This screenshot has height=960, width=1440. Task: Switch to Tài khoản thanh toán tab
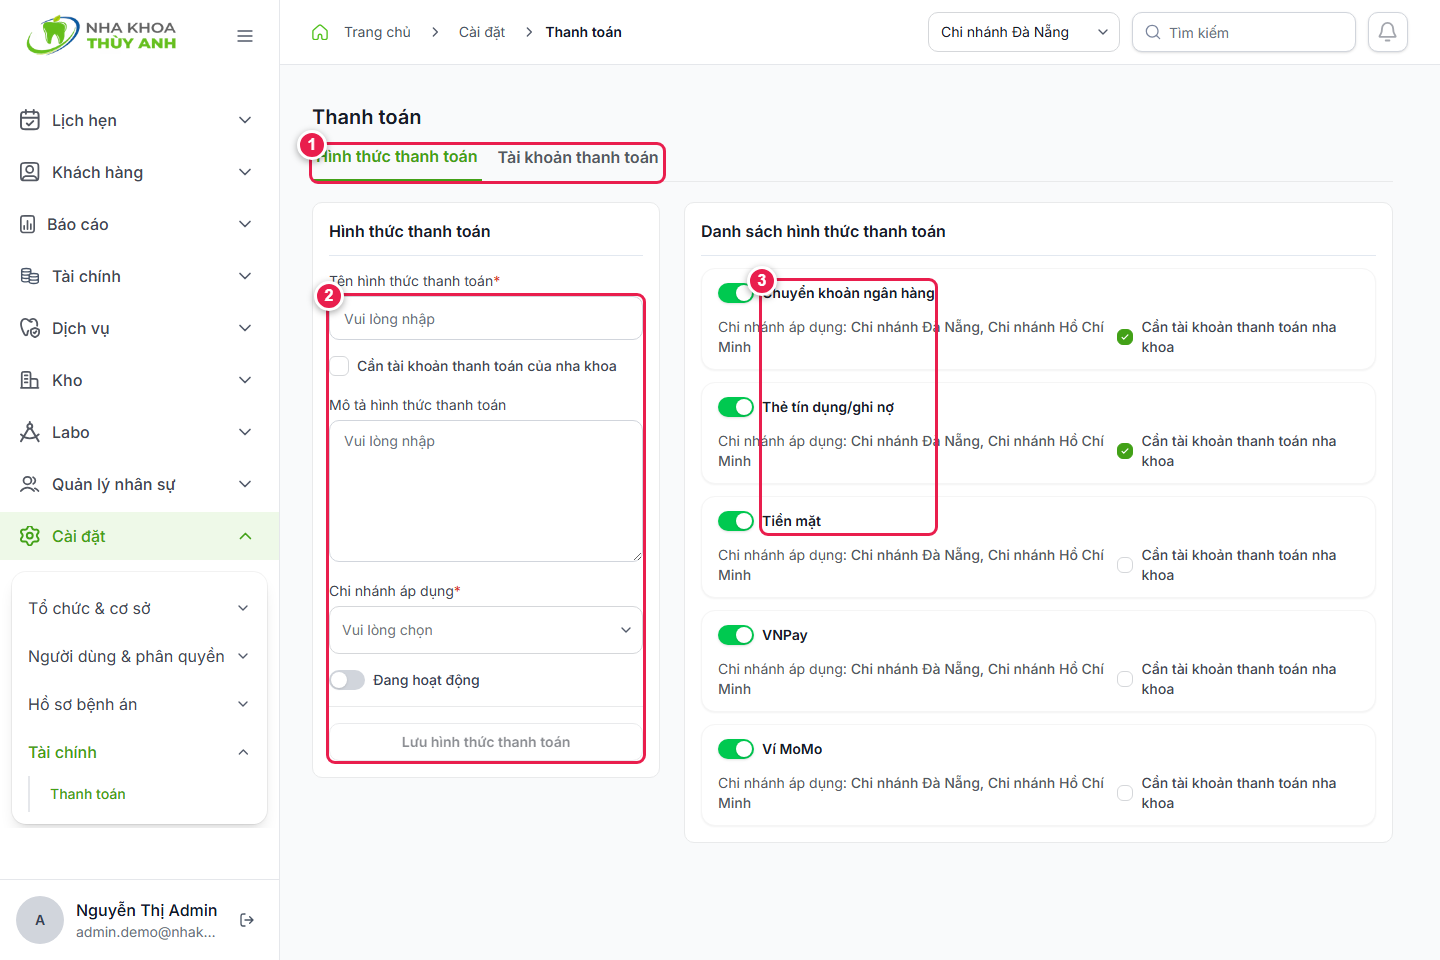click(578, 157)
